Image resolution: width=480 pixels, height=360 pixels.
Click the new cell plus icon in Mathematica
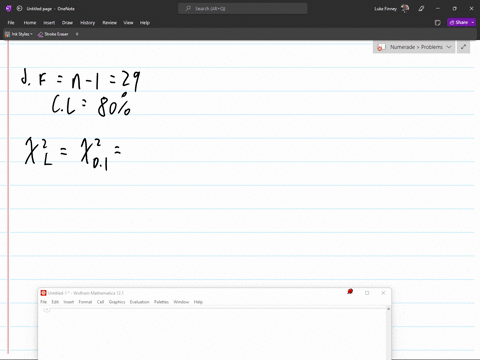pyautogui.click(x=47, y=310)
